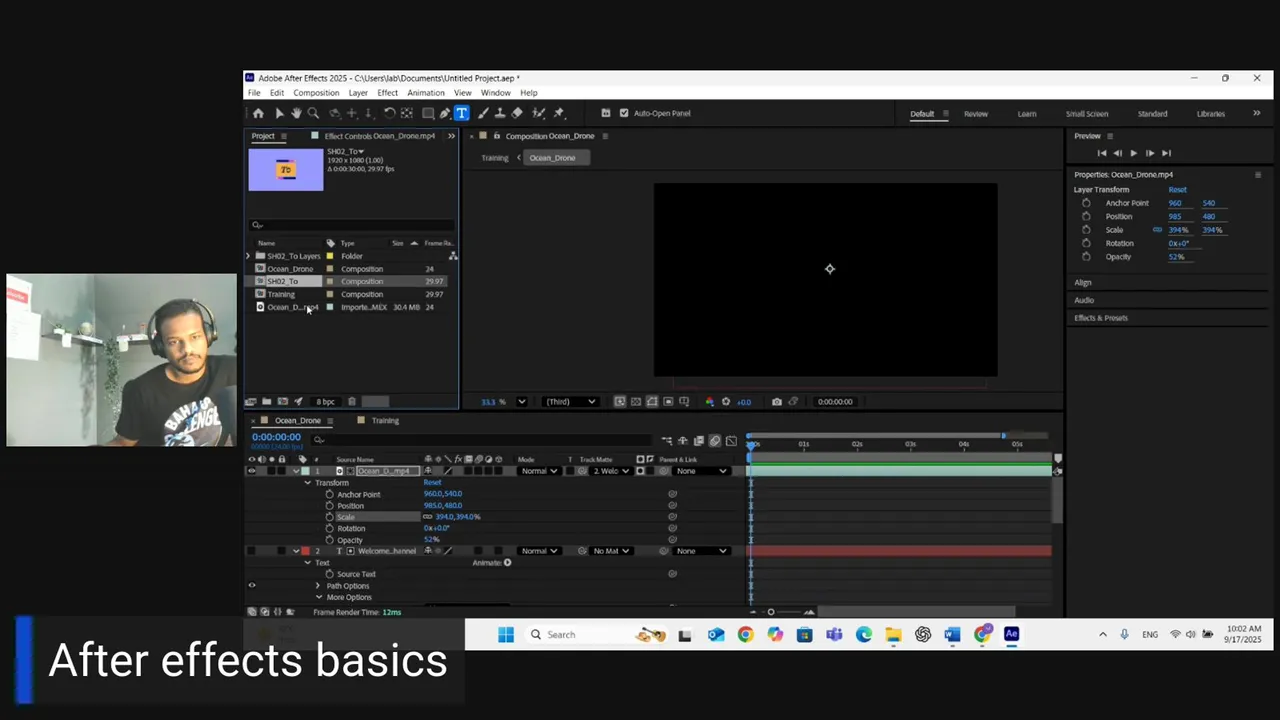Select the Brush tool
This screenshot has width=1280, height=720.
[x=483, y=113]
